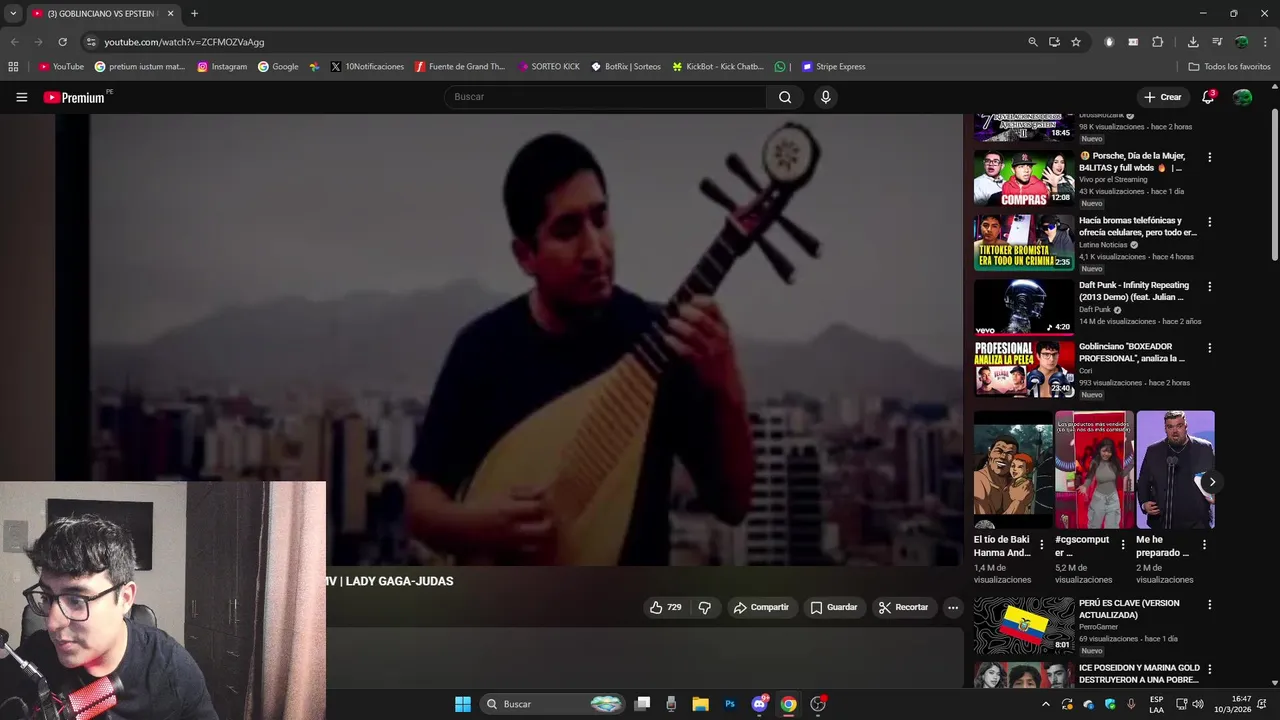Click the Compartir button
Screen dimensions: 1280x720
[x=761, y=607]
